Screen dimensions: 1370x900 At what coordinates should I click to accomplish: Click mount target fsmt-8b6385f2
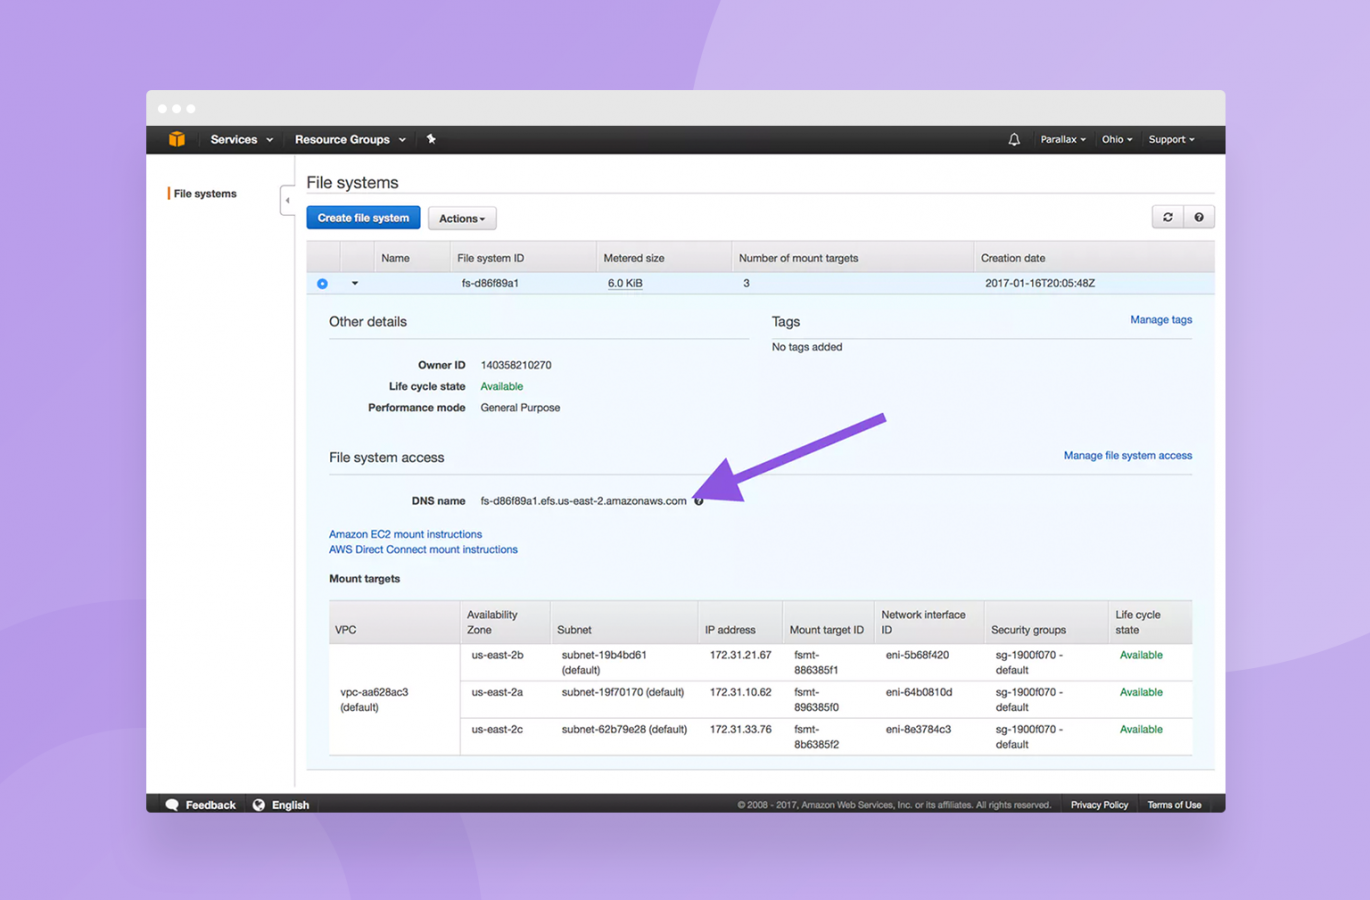pyautogui.click(x=816, y=737)
